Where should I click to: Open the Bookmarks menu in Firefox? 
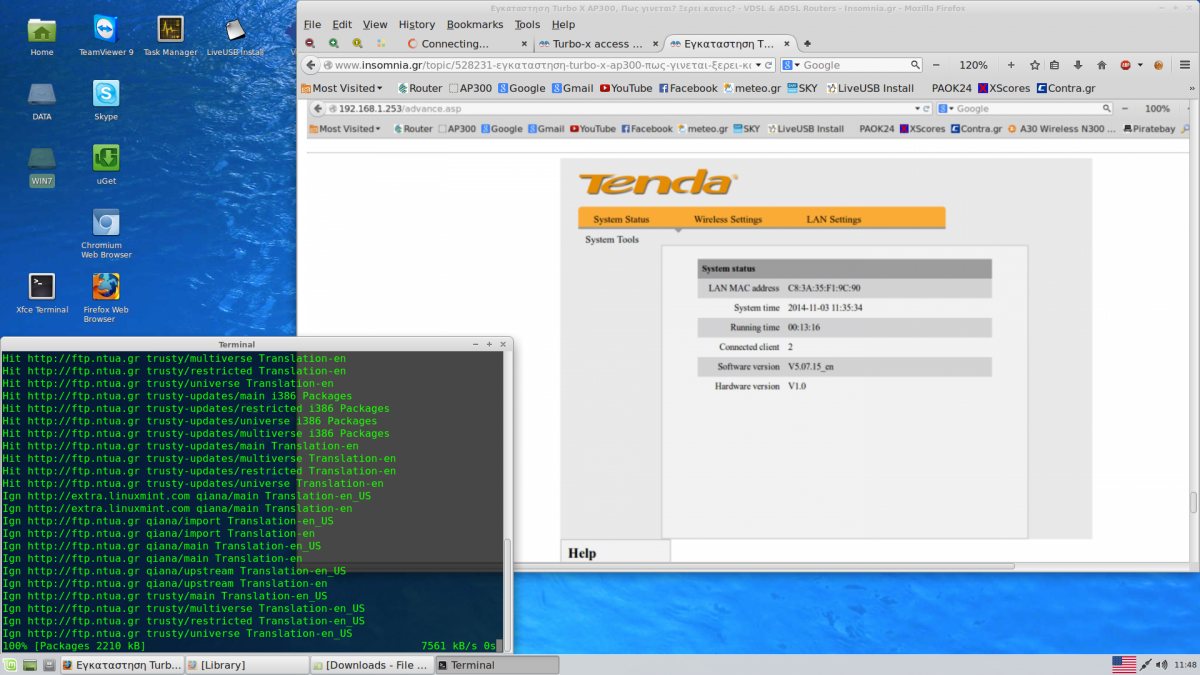pyautogui.click(x=475, y=24)
